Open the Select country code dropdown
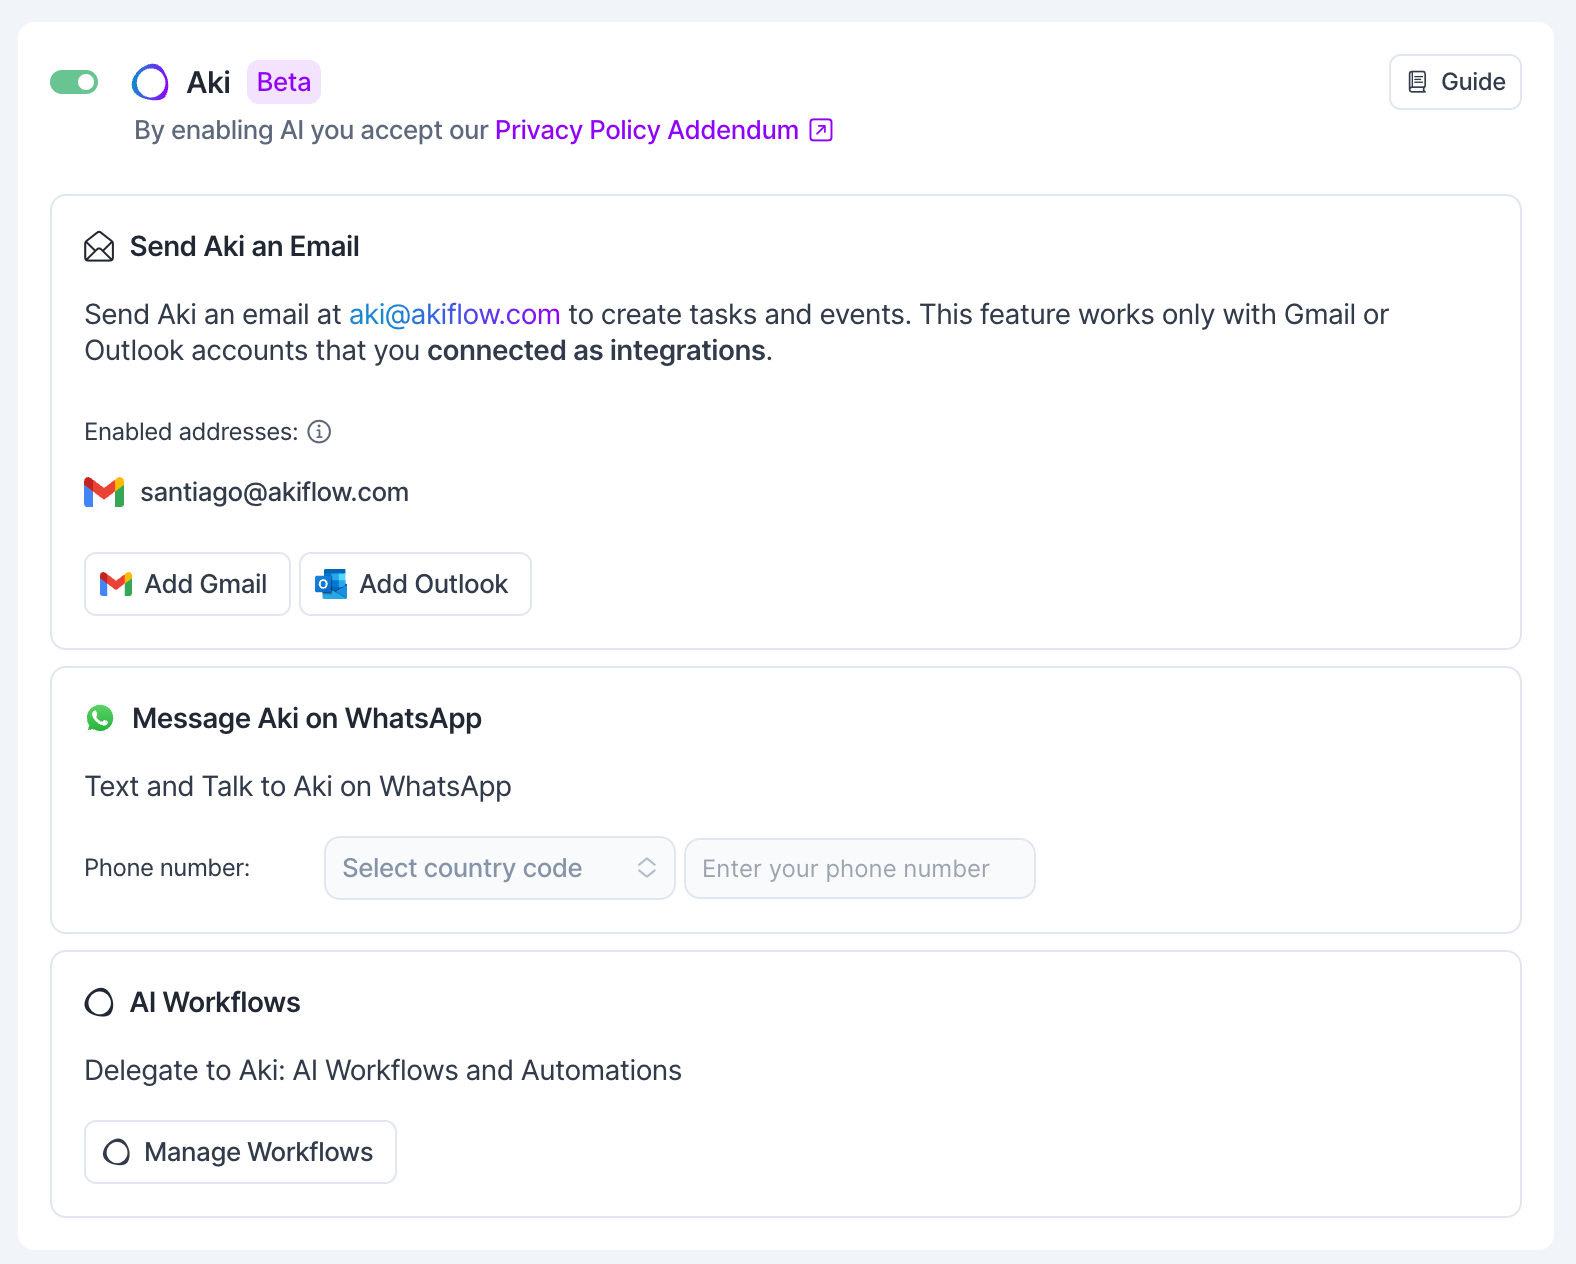The height and width of the screenshot is (1264, 1576). tap(480, 868)
